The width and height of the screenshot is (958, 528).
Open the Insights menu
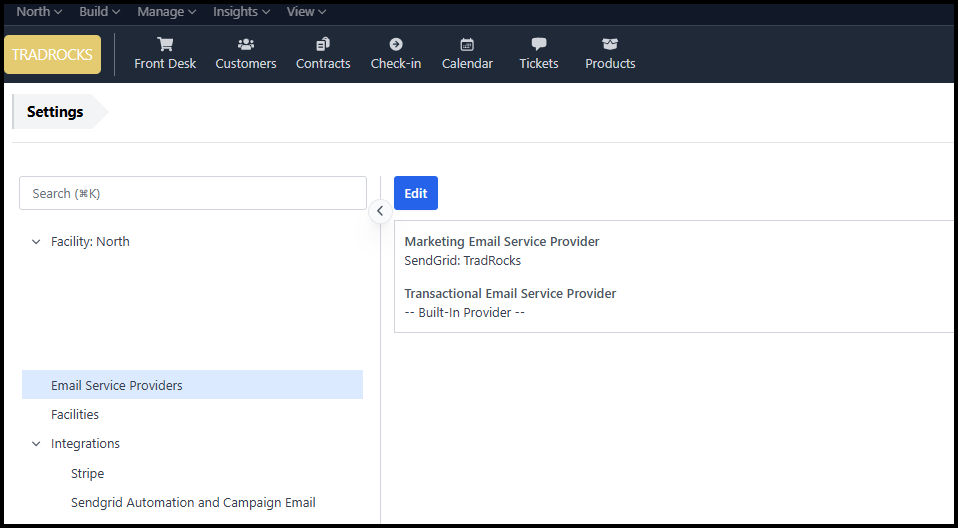[241, 12]
